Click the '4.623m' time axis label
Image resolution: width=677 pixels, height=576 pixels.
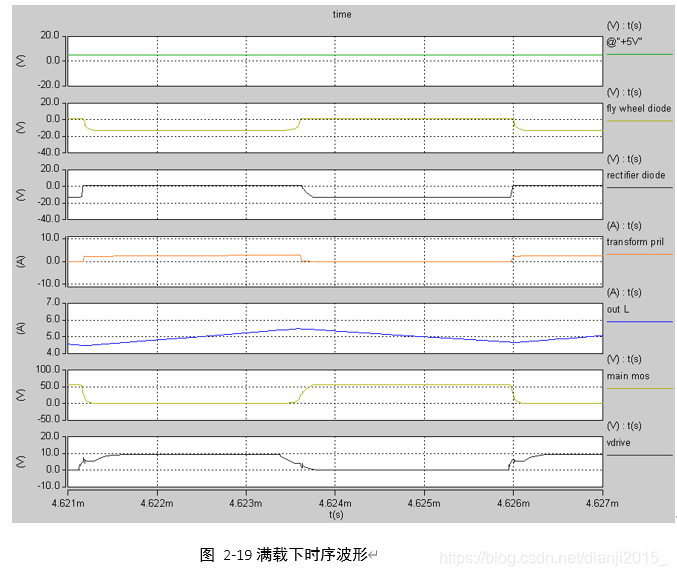(x=246, y=503)
